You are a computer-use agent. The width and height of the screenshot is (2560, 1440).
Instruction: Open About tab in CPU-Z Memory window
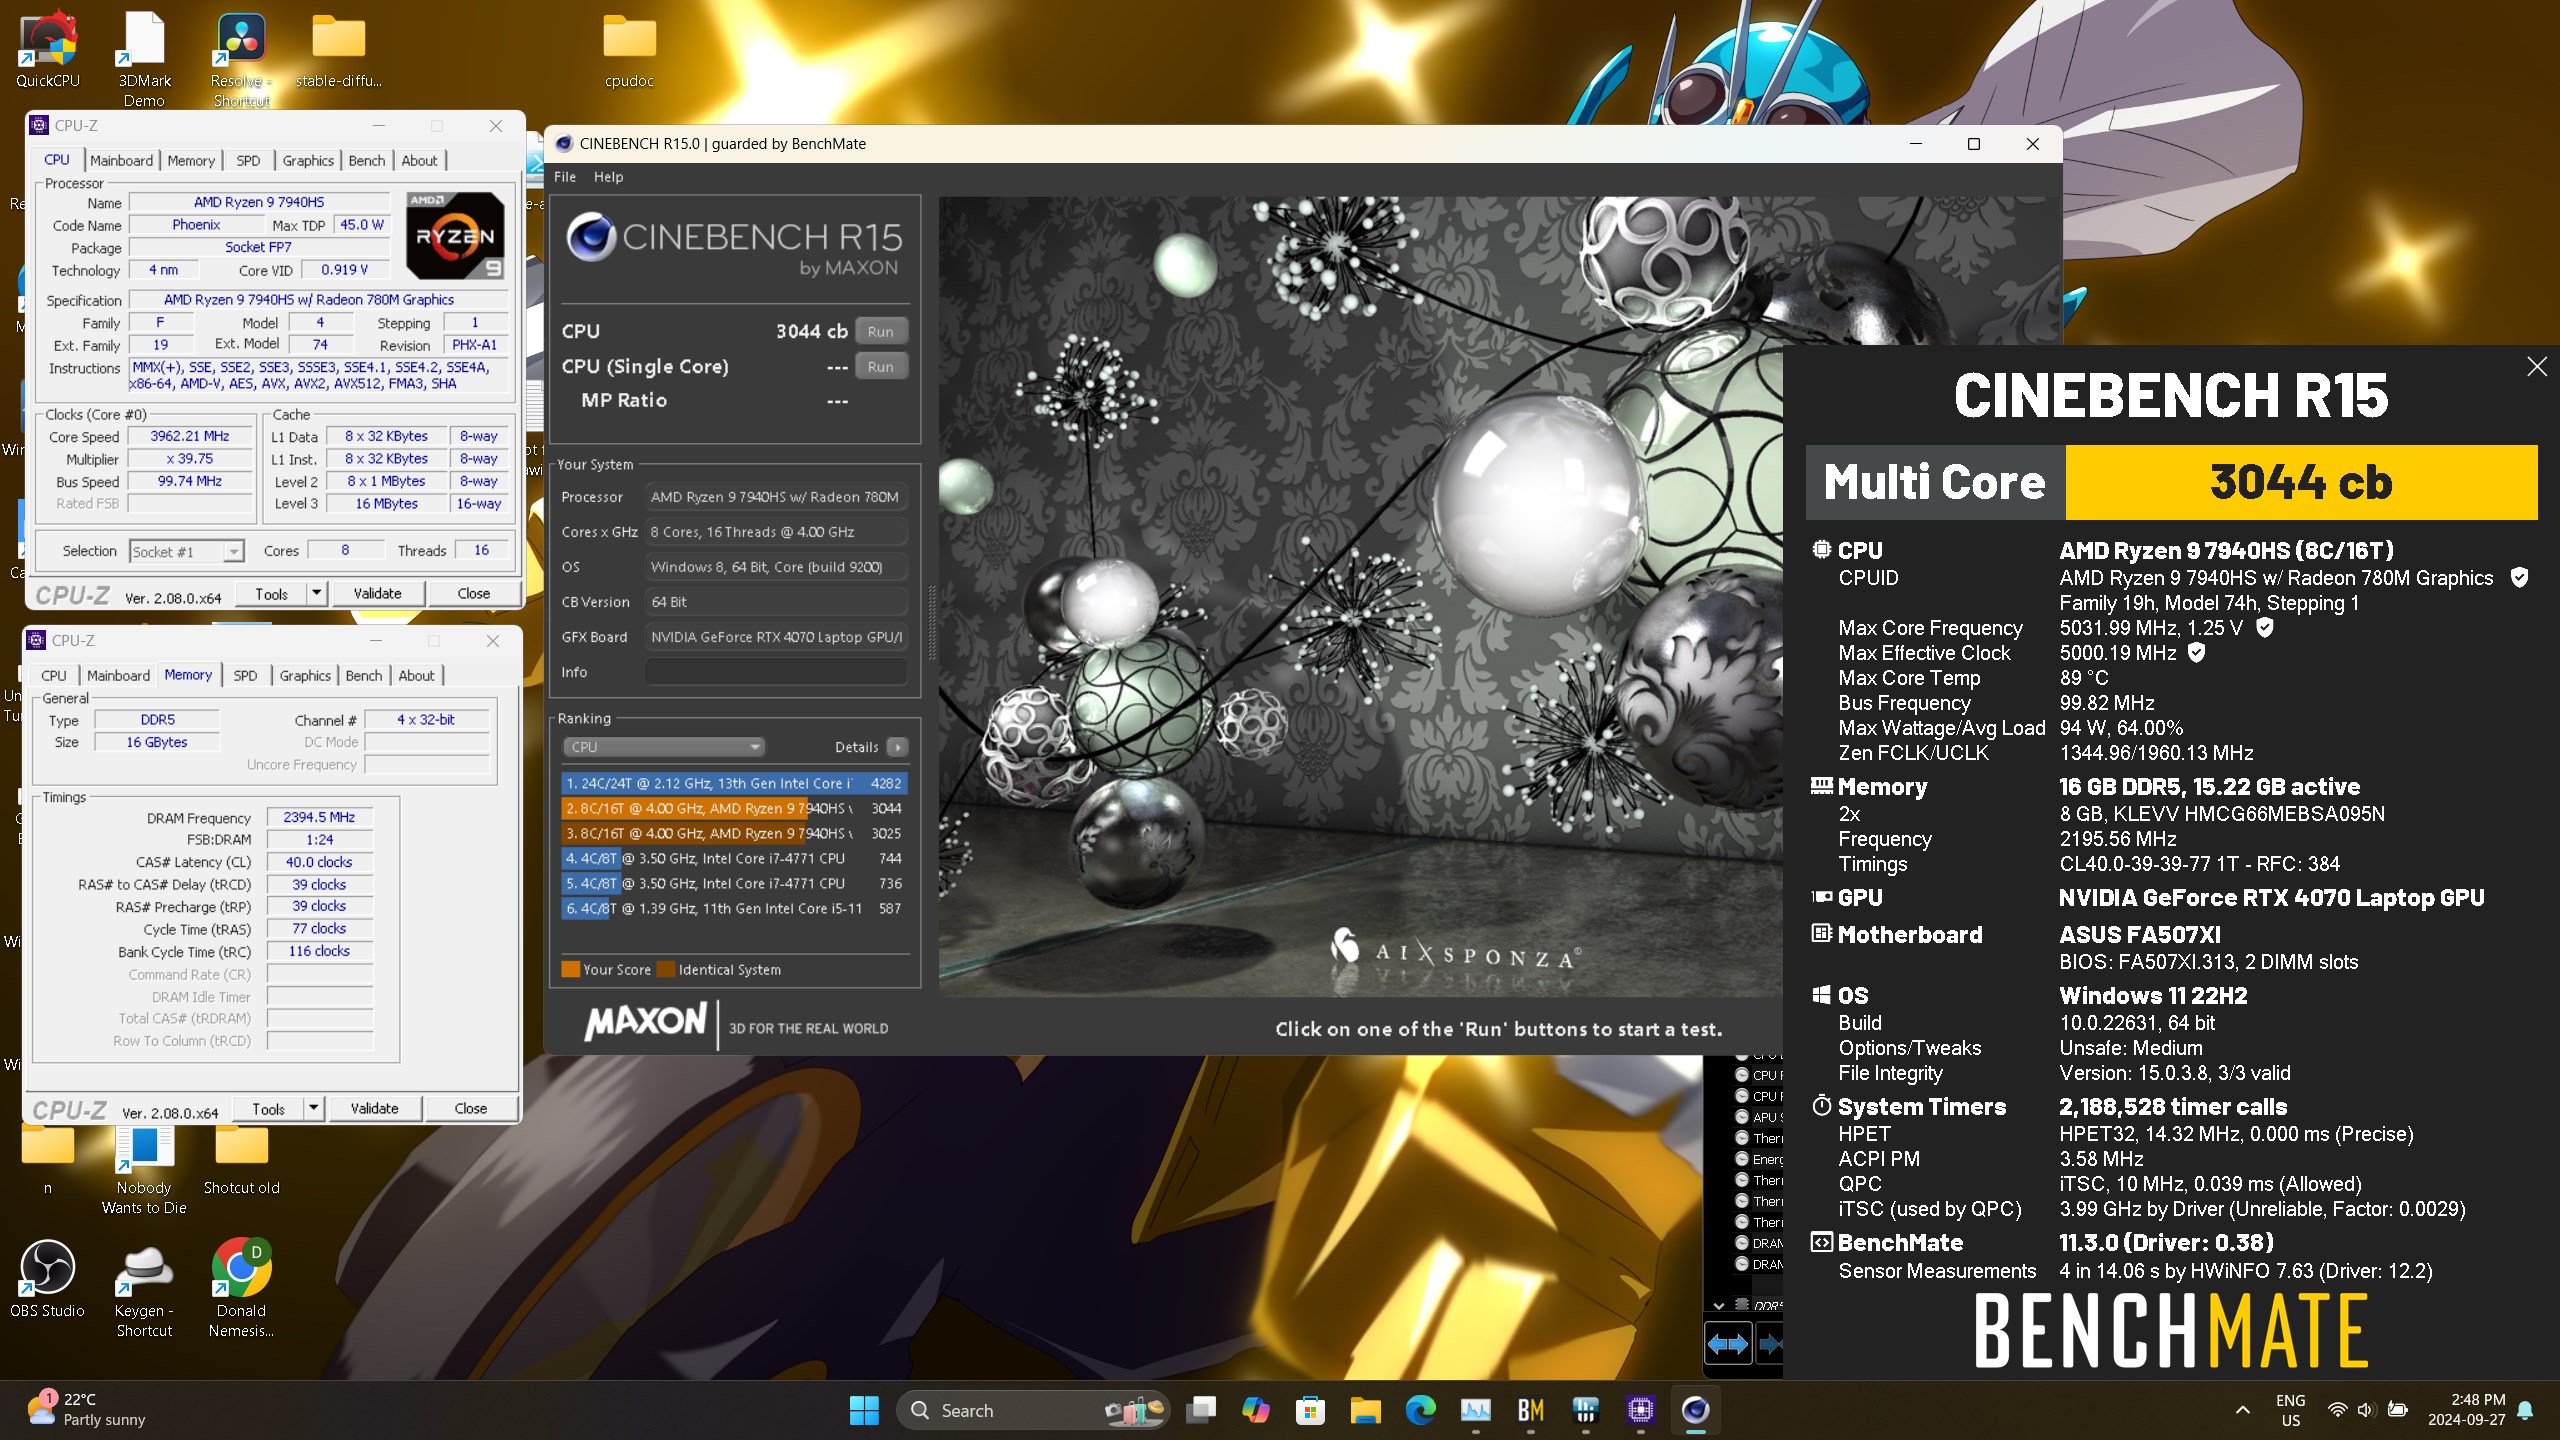coord(416,675)
